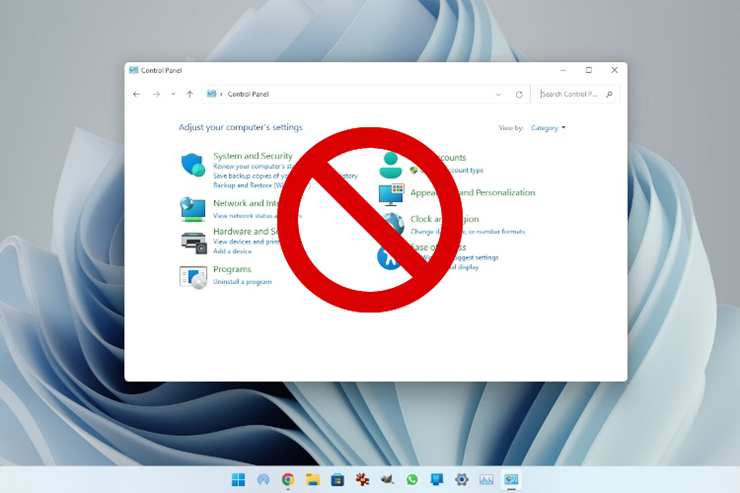This screenshot has height=493, width=740.
Task: Go up one level with Up arrow
Action: [x=190, y=94]
